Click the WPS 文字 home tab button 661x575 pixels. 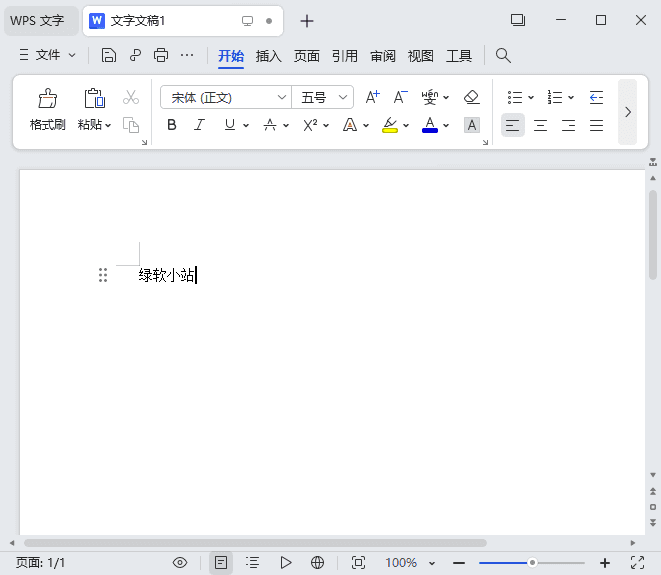coord(37,20)
